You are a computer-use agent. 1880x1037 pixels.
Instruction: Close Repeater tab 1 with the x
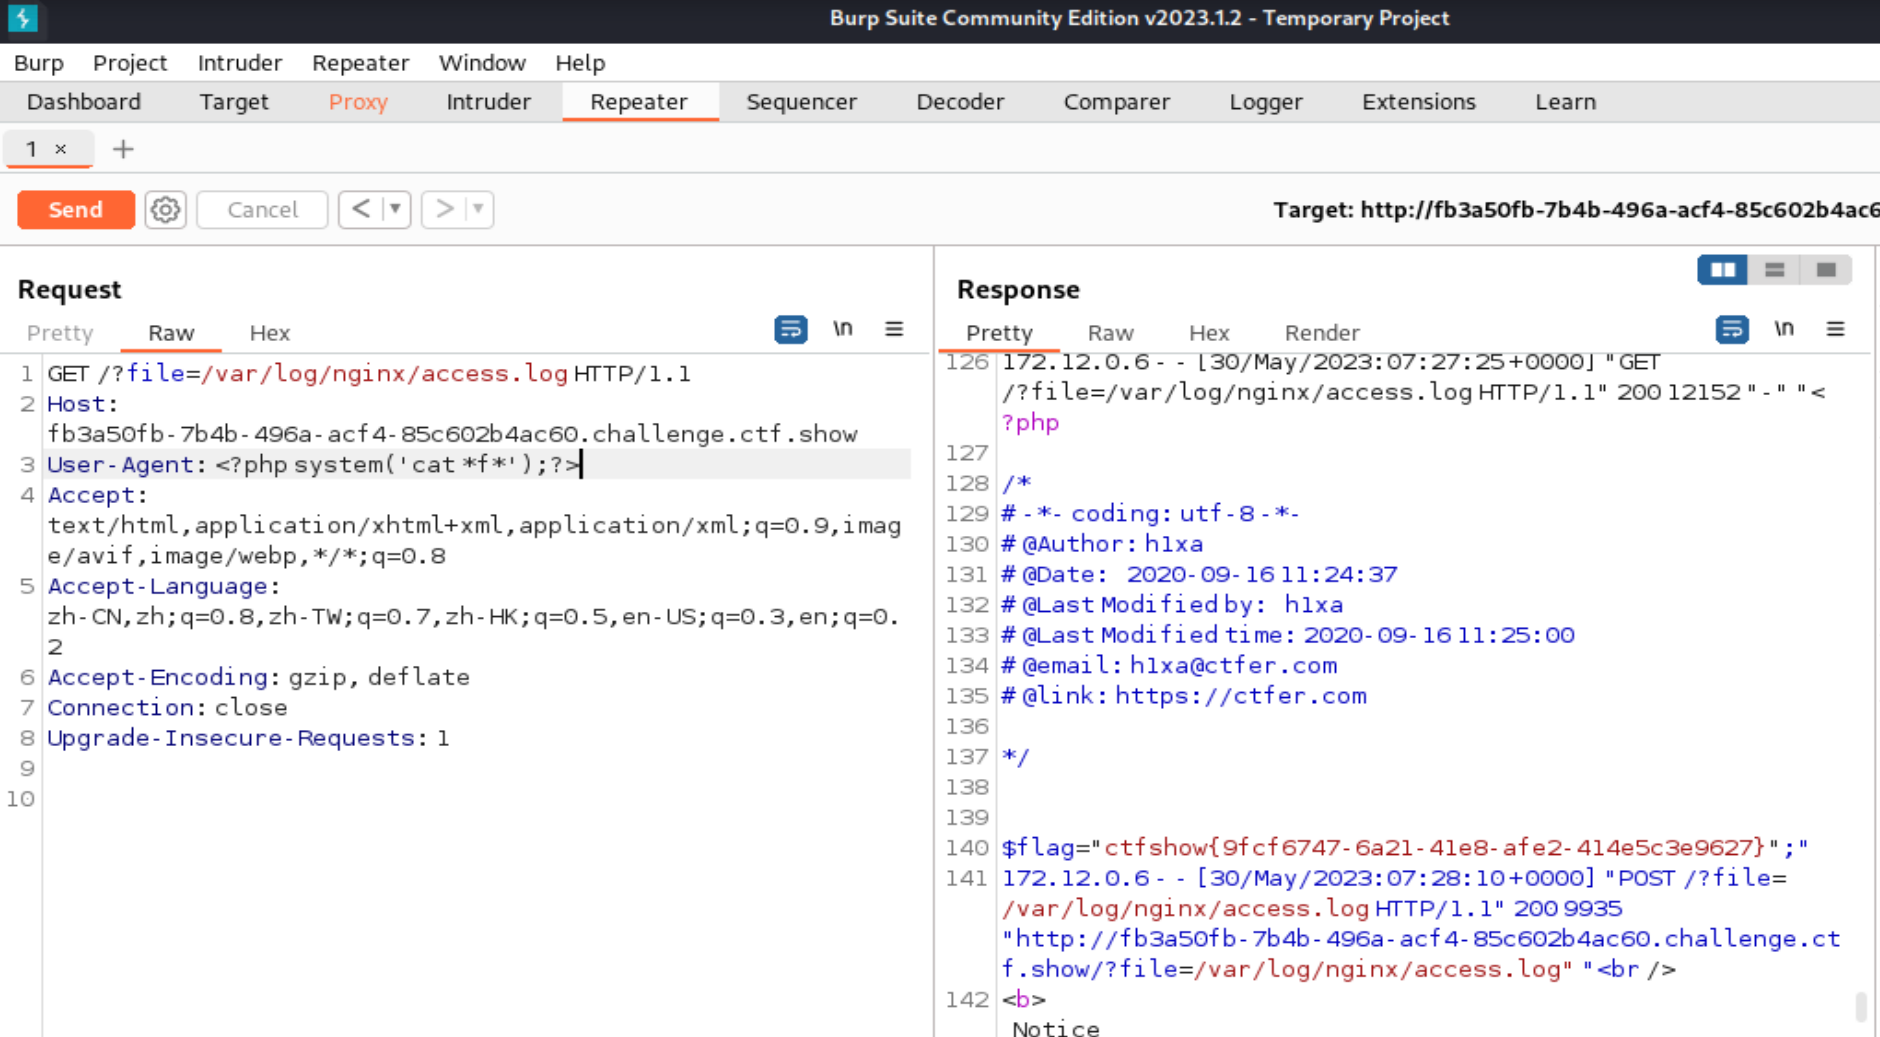click(61, 149)
